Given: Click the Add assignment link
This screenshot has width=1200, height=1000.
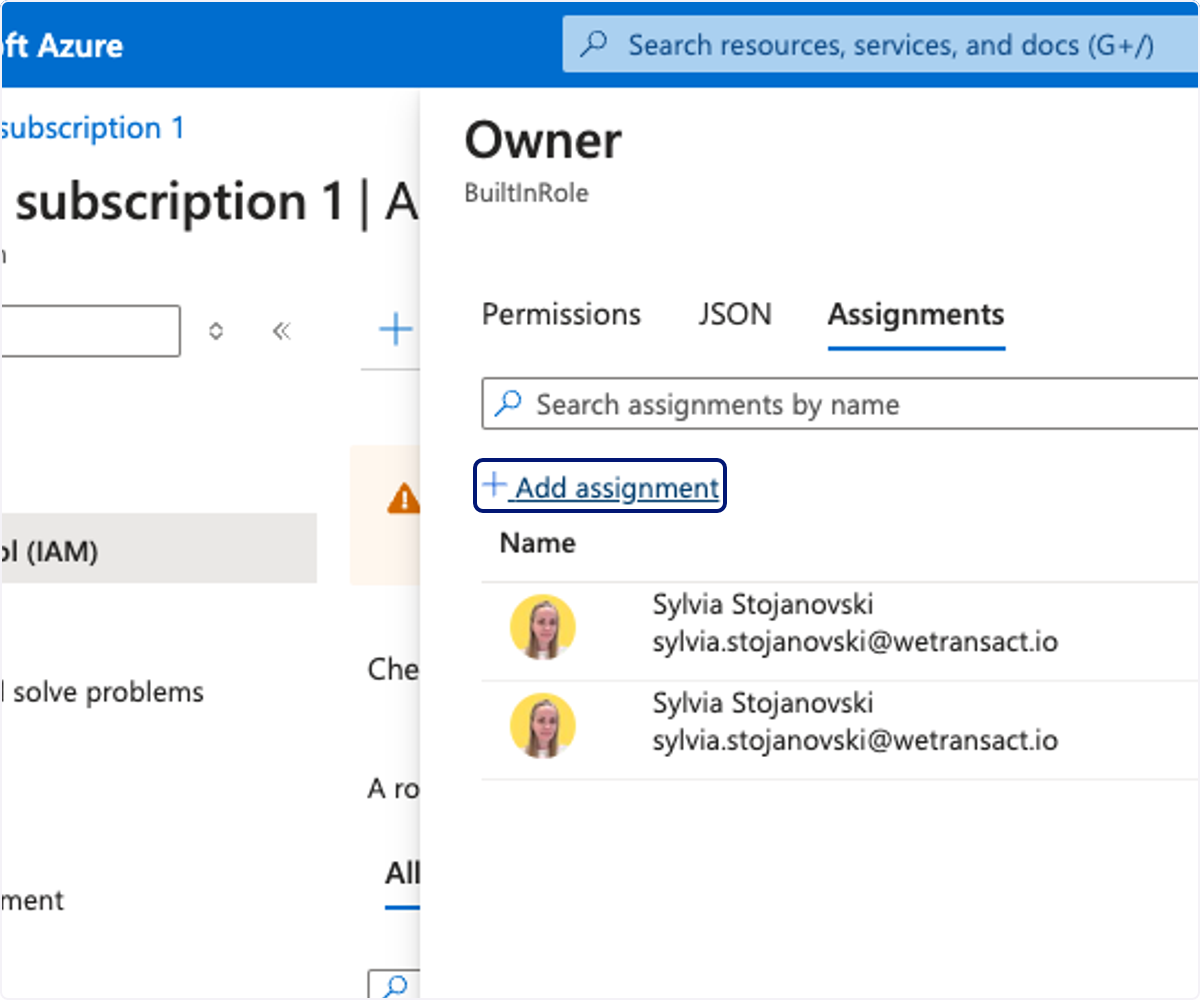Looking at the screenshot, I should click(600, 486).
